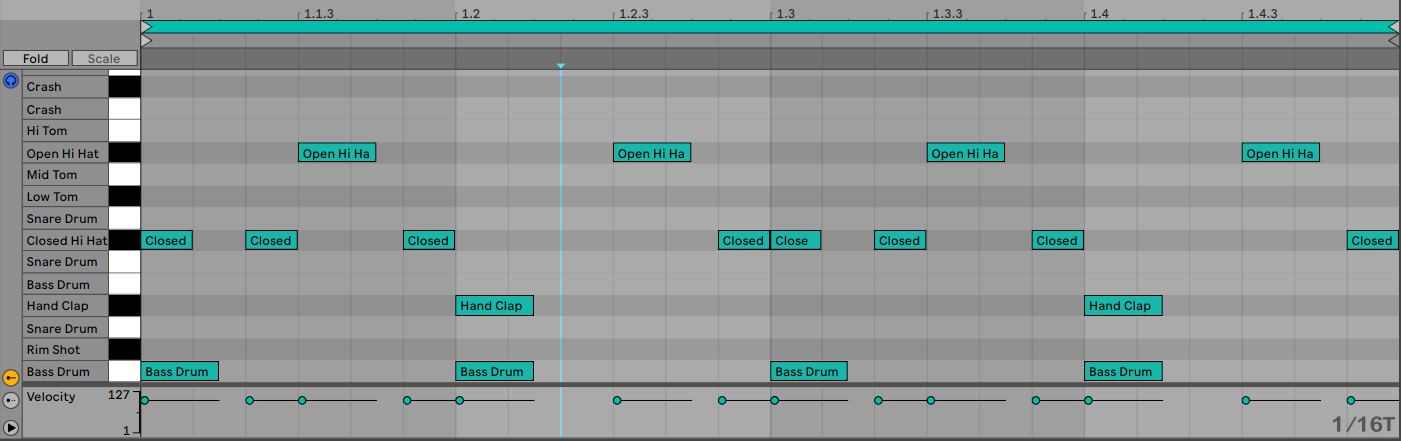
Task: Click the loop start bracket marker
Action: (147, 41)
